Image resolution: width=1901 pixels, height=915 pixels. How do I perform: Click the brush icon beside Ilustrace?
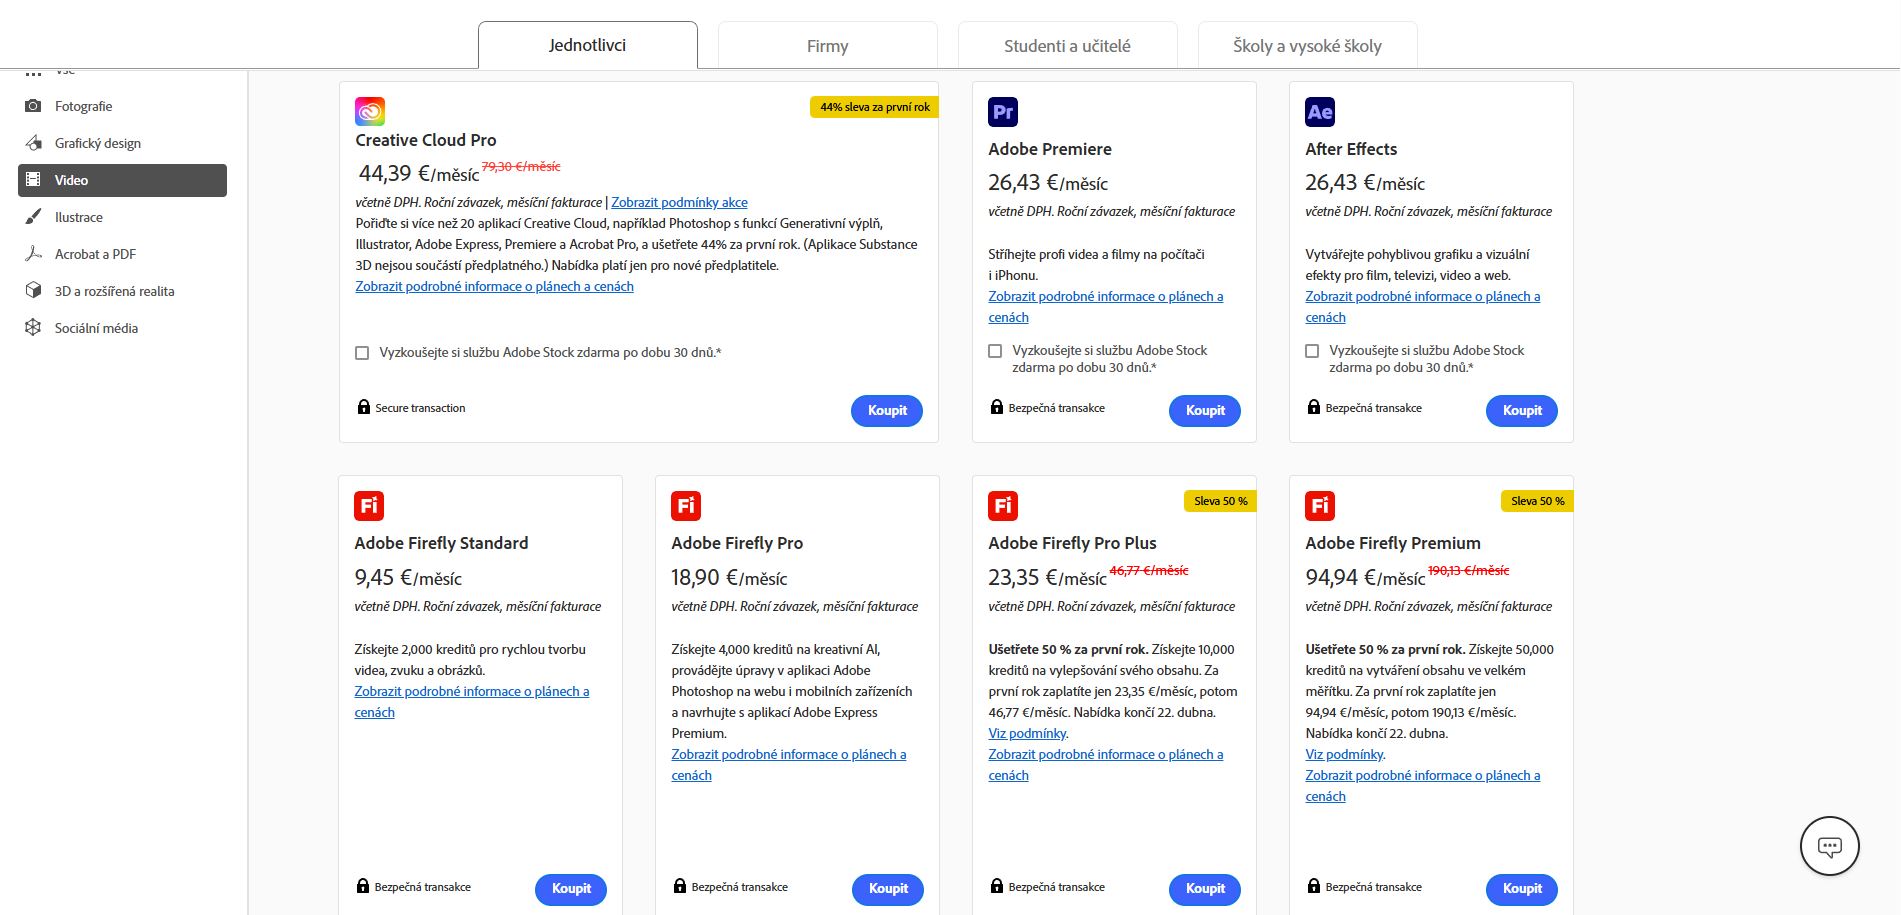(x=33, y=217)
